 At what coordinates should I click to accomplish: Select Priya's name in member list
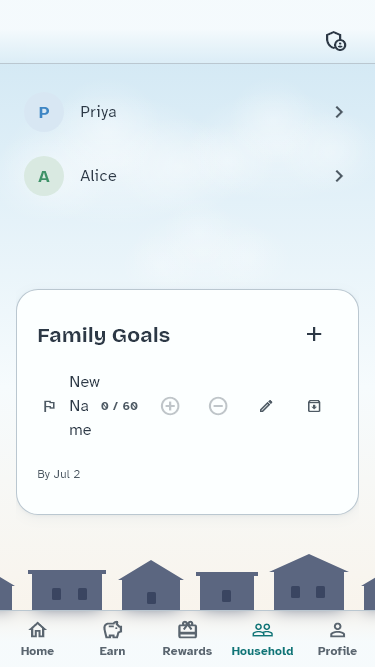pos(98,112)
